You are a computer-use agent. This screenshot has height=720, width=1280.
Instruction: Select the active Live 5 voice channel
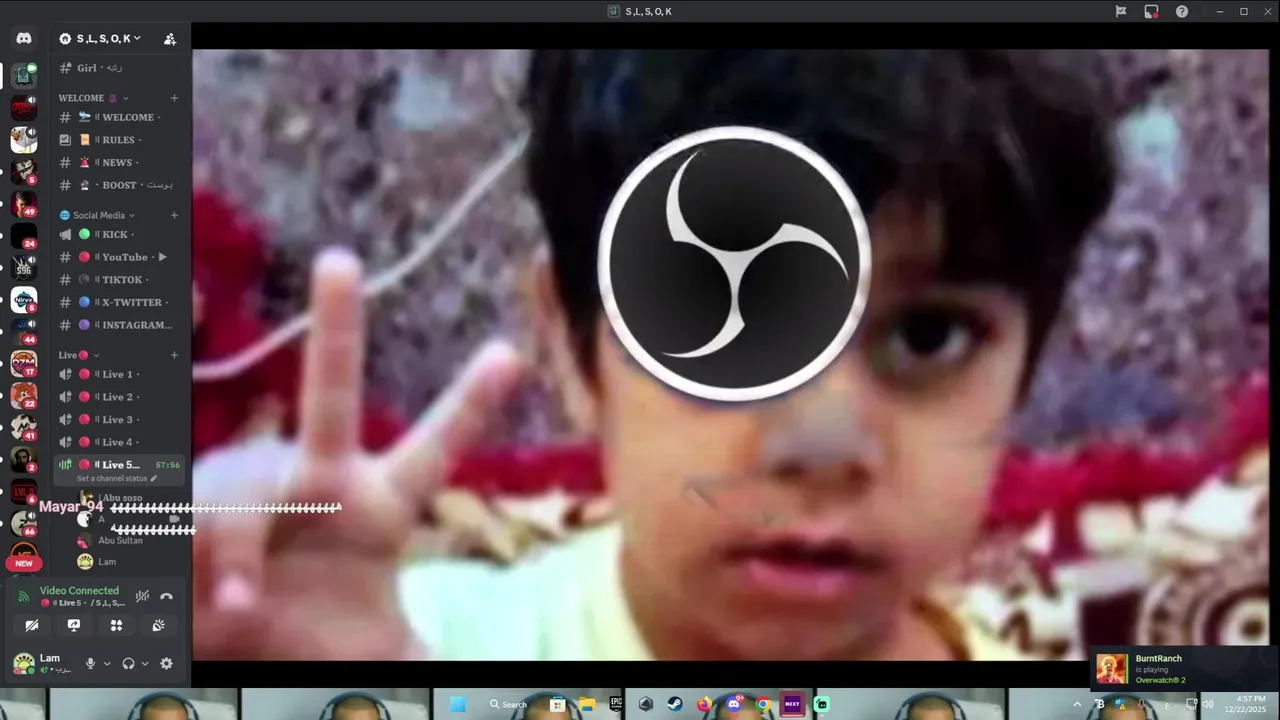click(x=118, y=465)
